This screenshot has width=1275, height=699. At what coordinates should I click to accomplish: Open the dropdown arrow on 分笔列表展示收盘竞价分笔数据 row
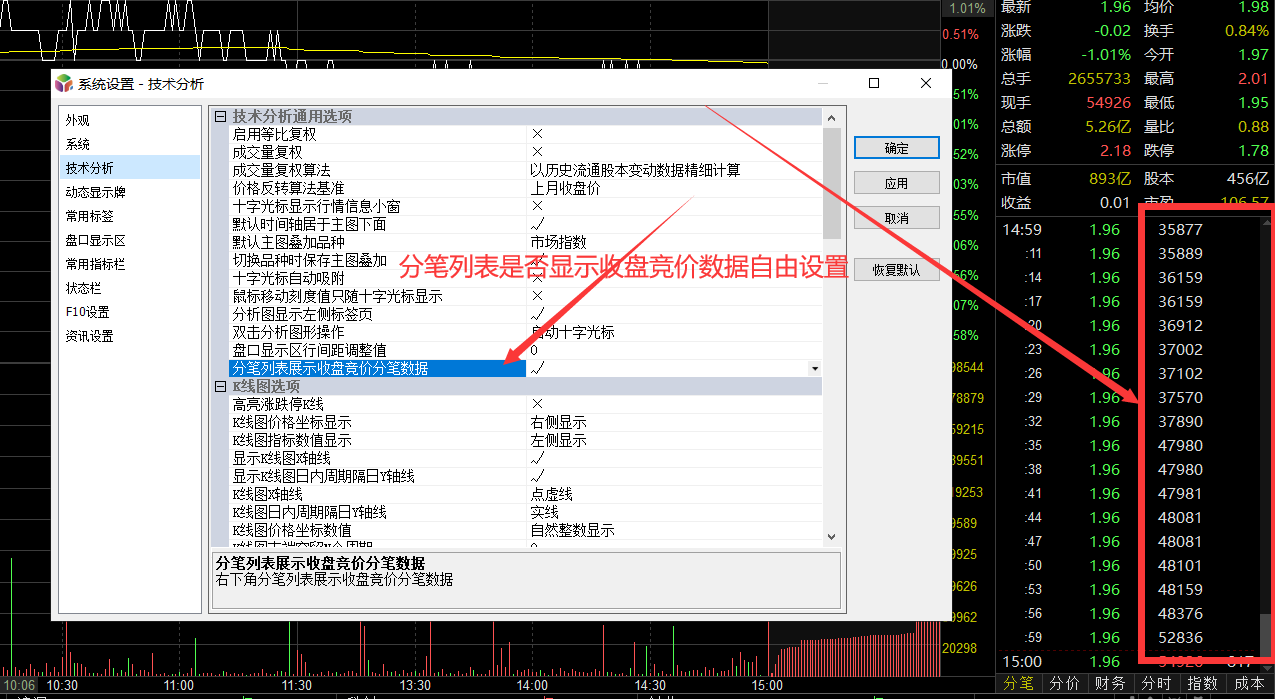(x=815, y=368)
